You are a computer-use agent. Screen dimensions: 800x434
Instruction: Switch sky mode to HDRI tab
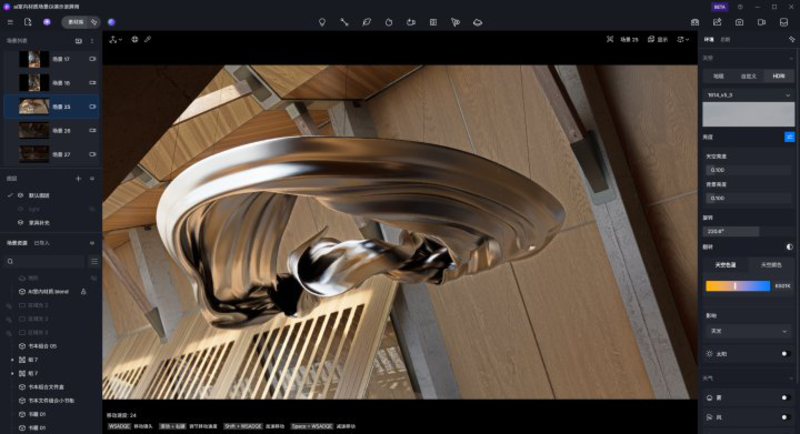click(779, 76)
